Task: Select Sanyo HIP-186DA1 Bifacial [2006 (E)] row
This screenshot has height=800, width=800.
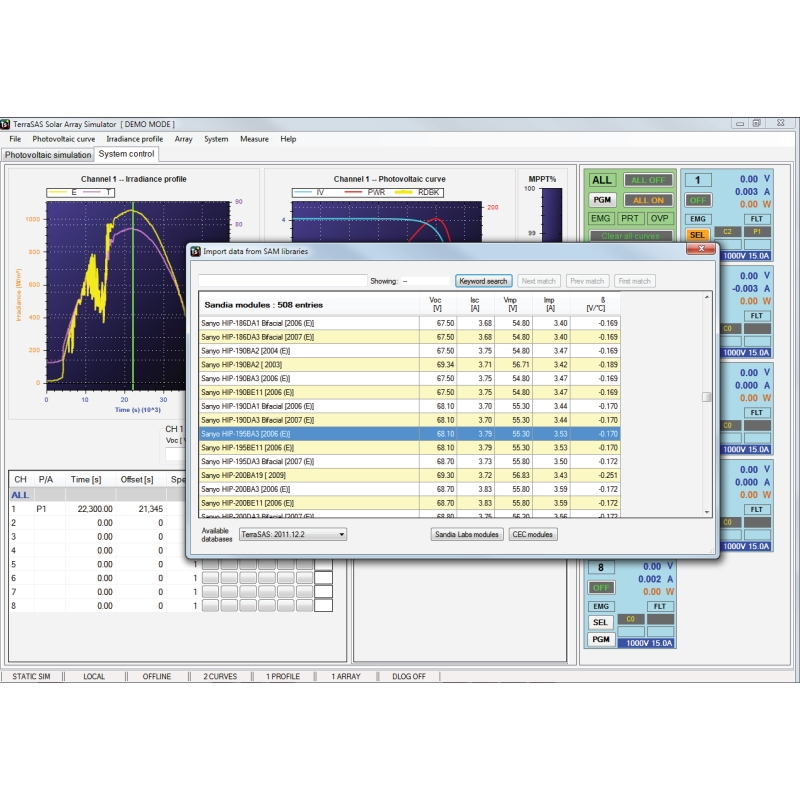Action: tap(409, 323)
